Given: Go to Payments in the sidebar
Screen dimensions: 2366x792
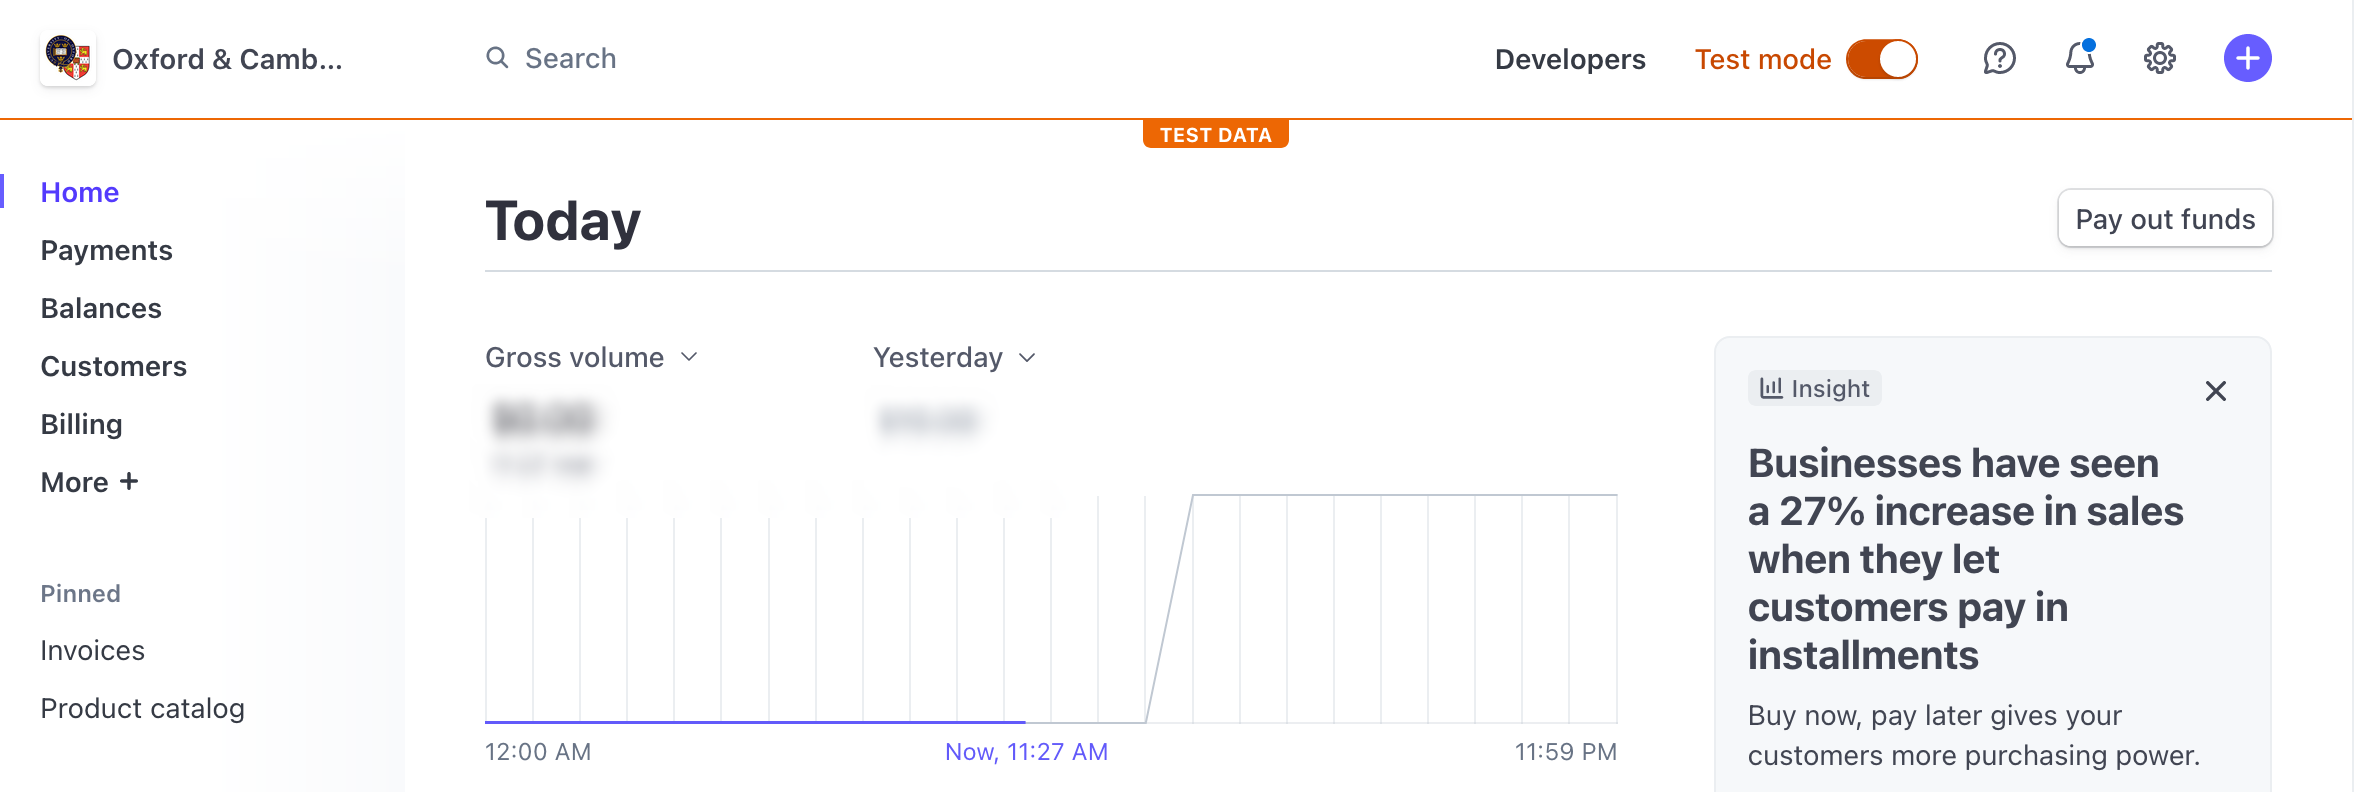Looking at the screenshot, I should (x=107, y=250).
